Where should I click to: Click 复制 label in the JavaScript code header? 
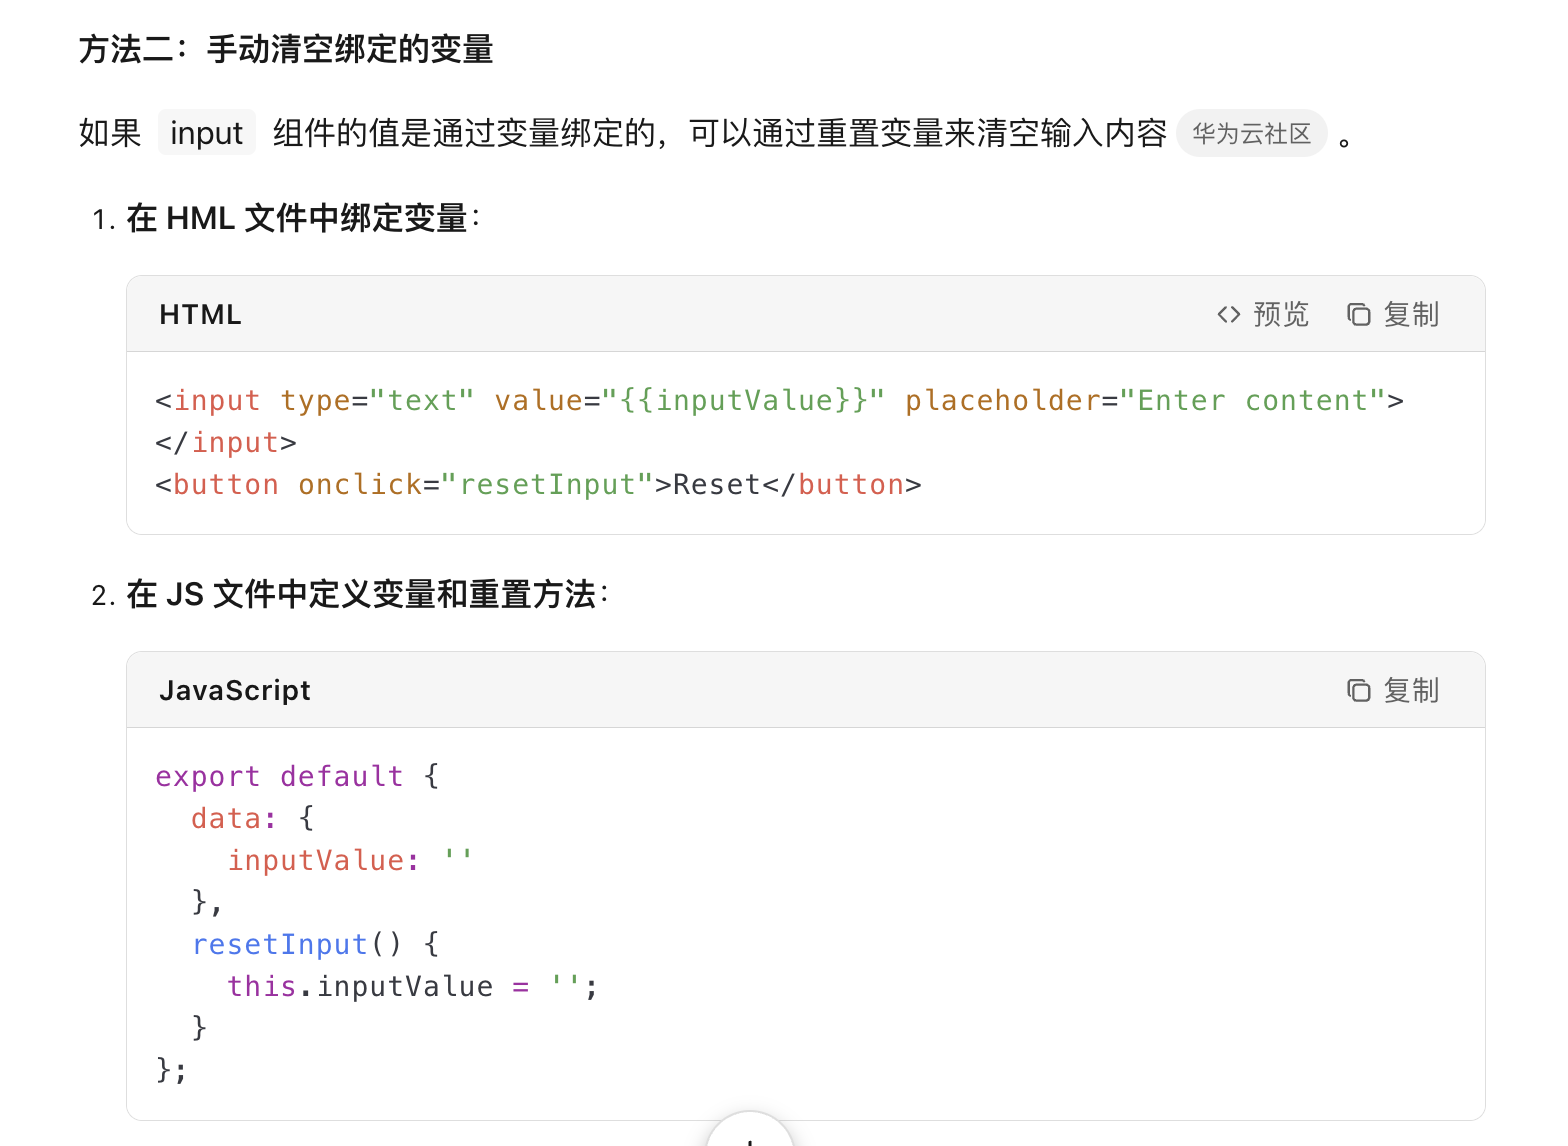coord(1411,691)
